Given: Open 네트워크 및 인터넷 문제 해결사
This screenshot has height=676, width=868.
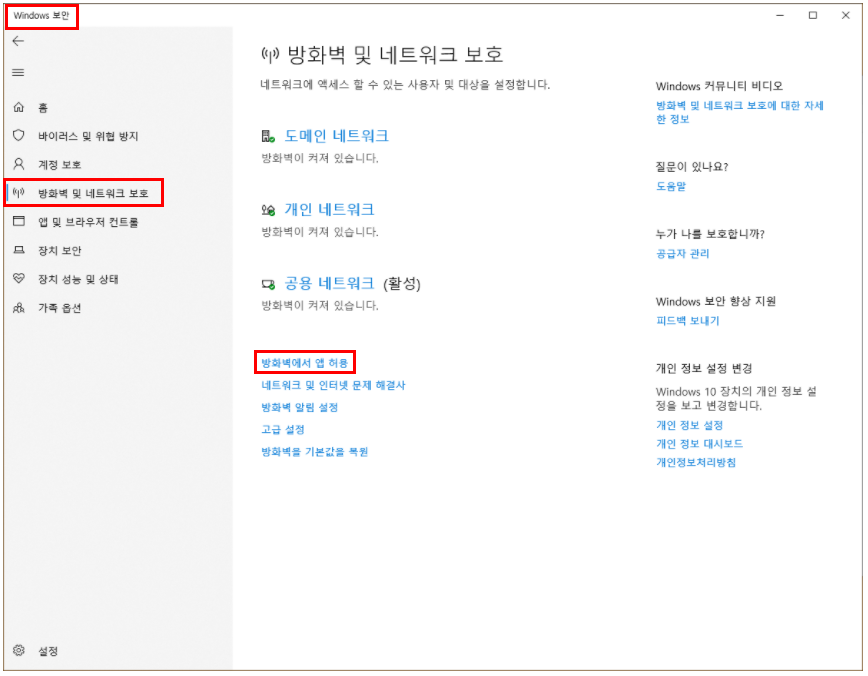Looking at the screenshot, I should point(333,385).
